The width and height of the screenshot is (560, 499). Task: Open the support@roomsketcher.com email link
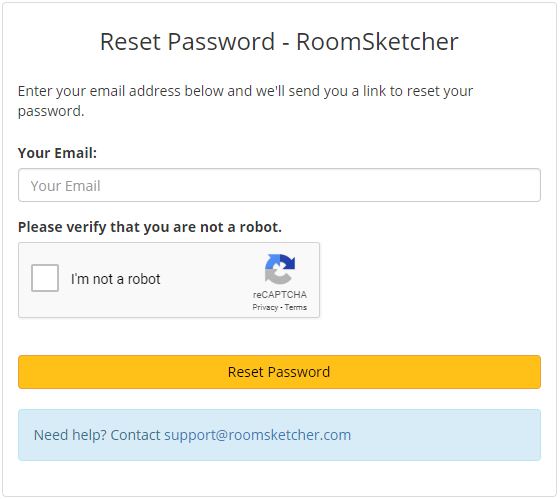(258, 435)
